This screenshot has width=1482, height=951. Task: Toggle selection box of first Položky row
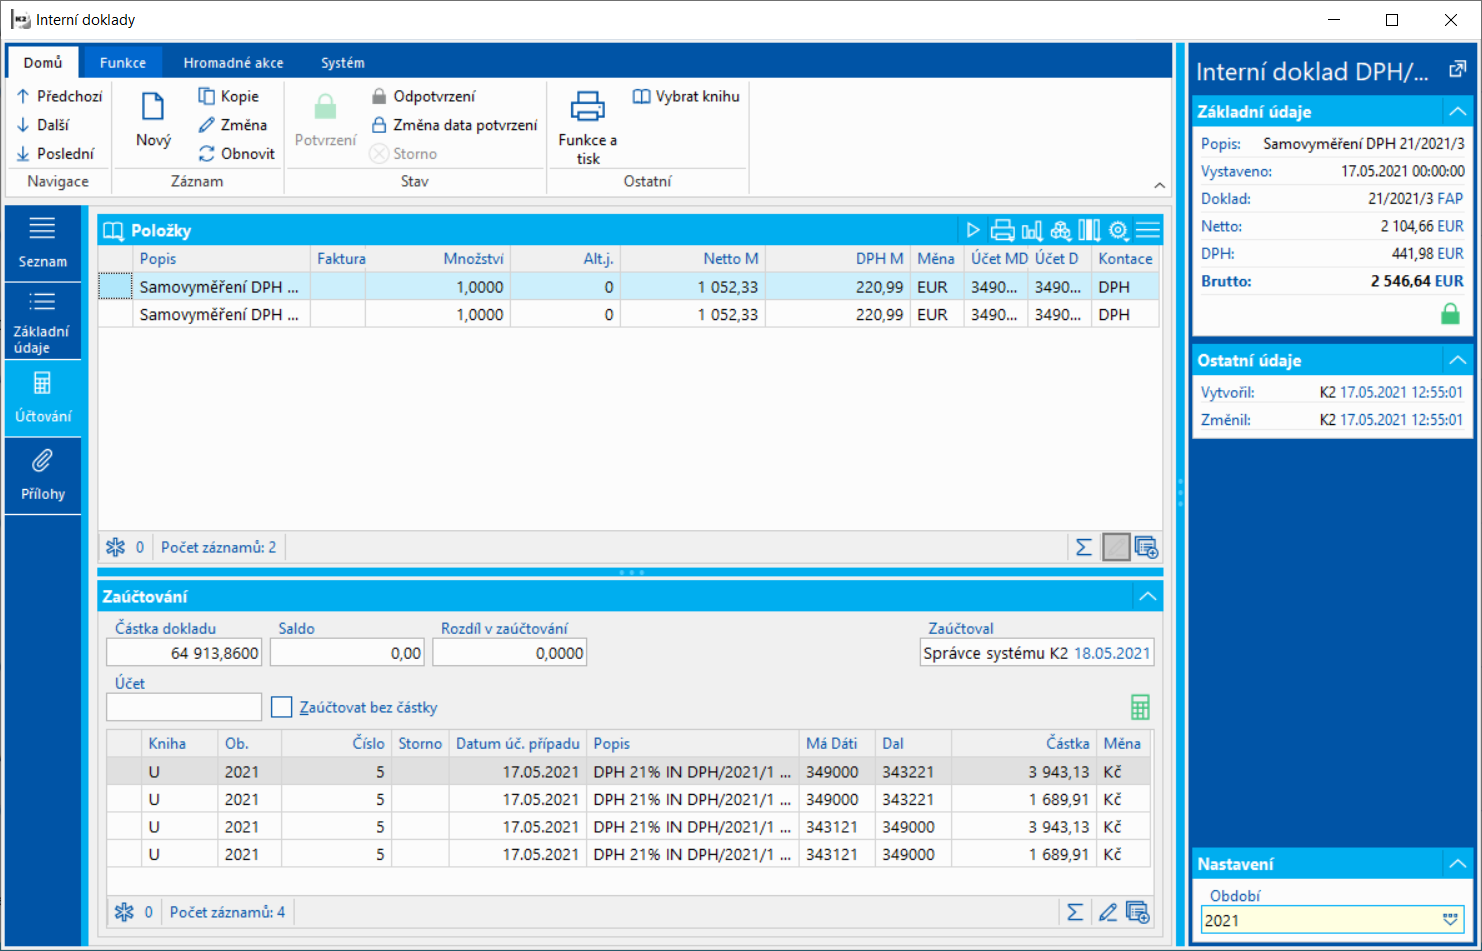pos(116,287)
